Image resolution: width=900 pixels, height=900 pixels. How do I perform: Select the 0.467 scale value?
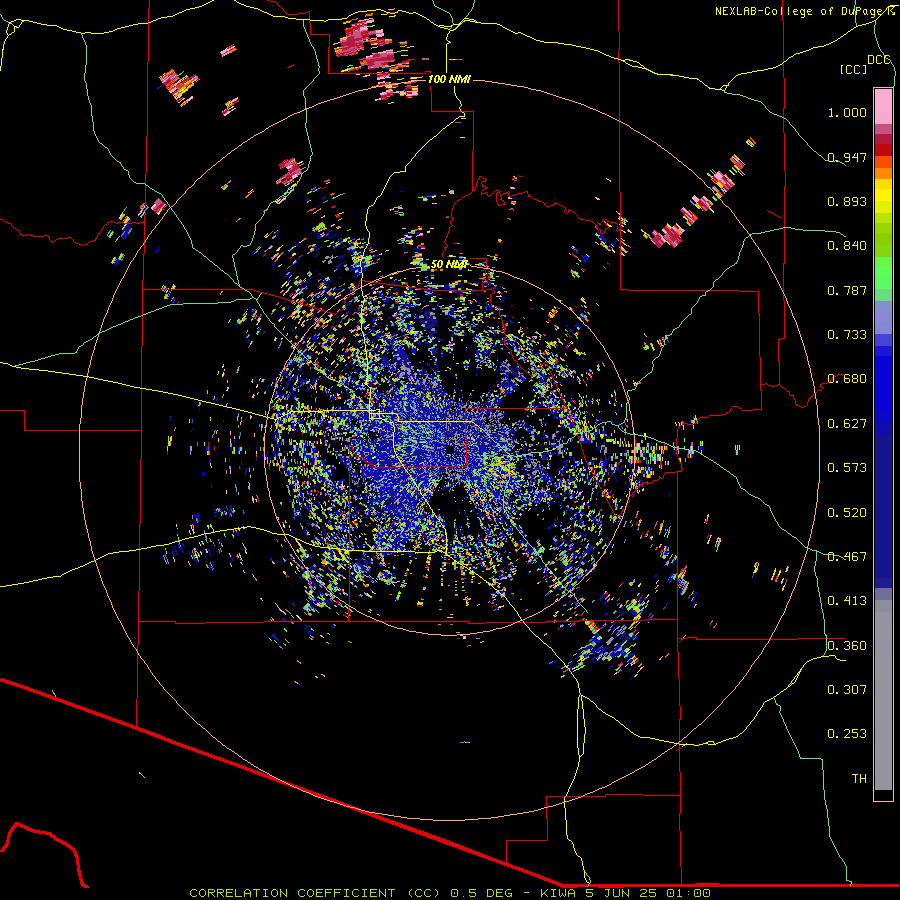[847, 557]
